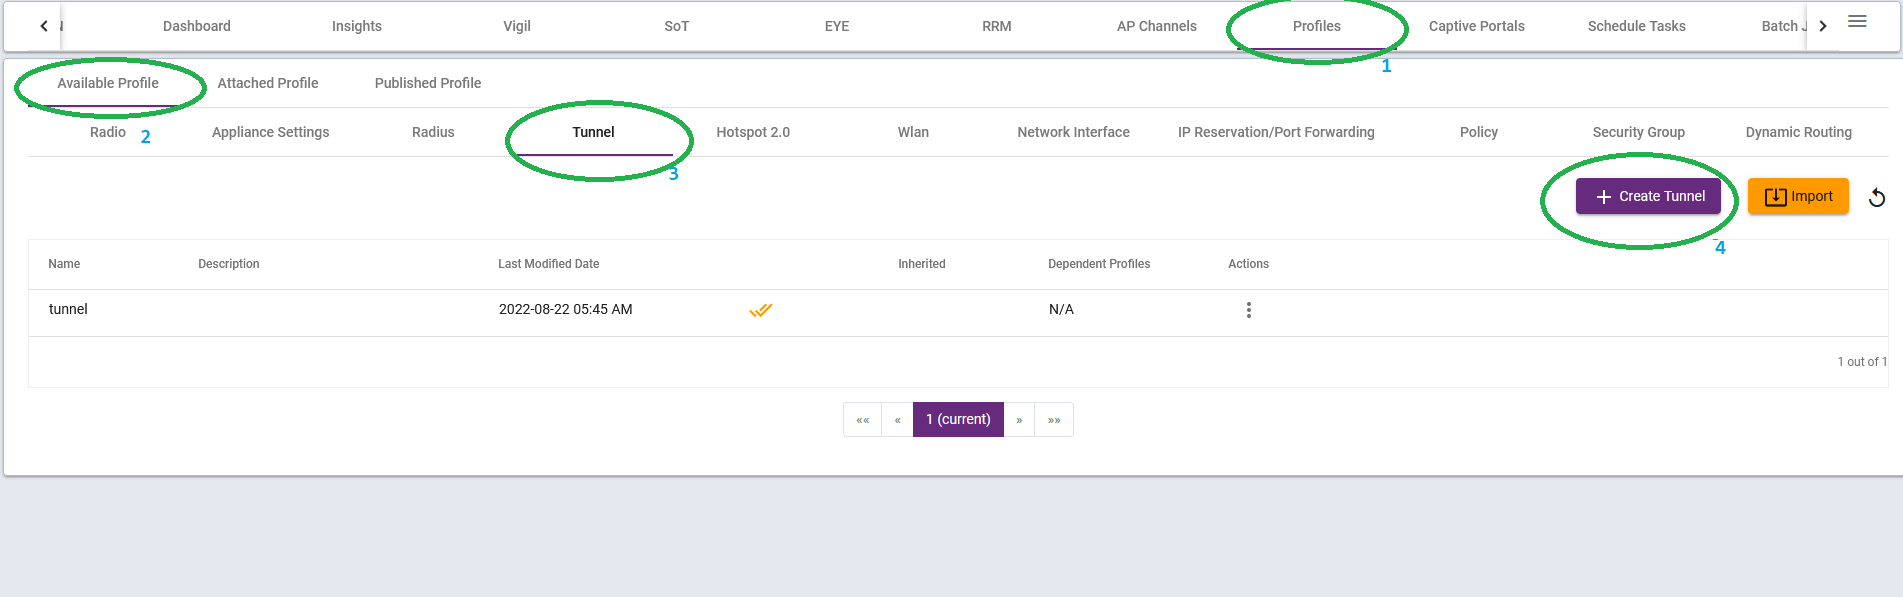Viewport: 1903px width, 597px height.
Task: Click the orange Import button
Action: tap(1798, 196)
